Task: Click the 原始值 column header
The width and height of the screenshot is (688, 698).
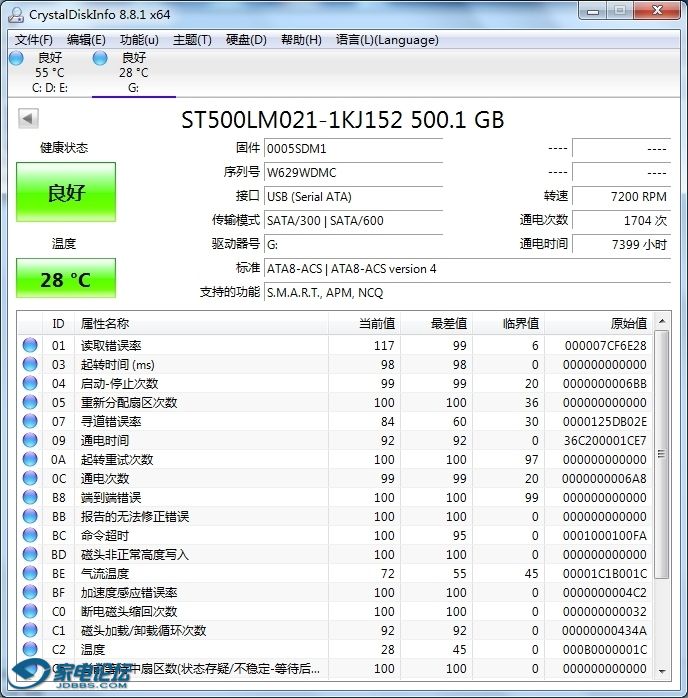Action: pyautogui.click(x=599, y=324)
